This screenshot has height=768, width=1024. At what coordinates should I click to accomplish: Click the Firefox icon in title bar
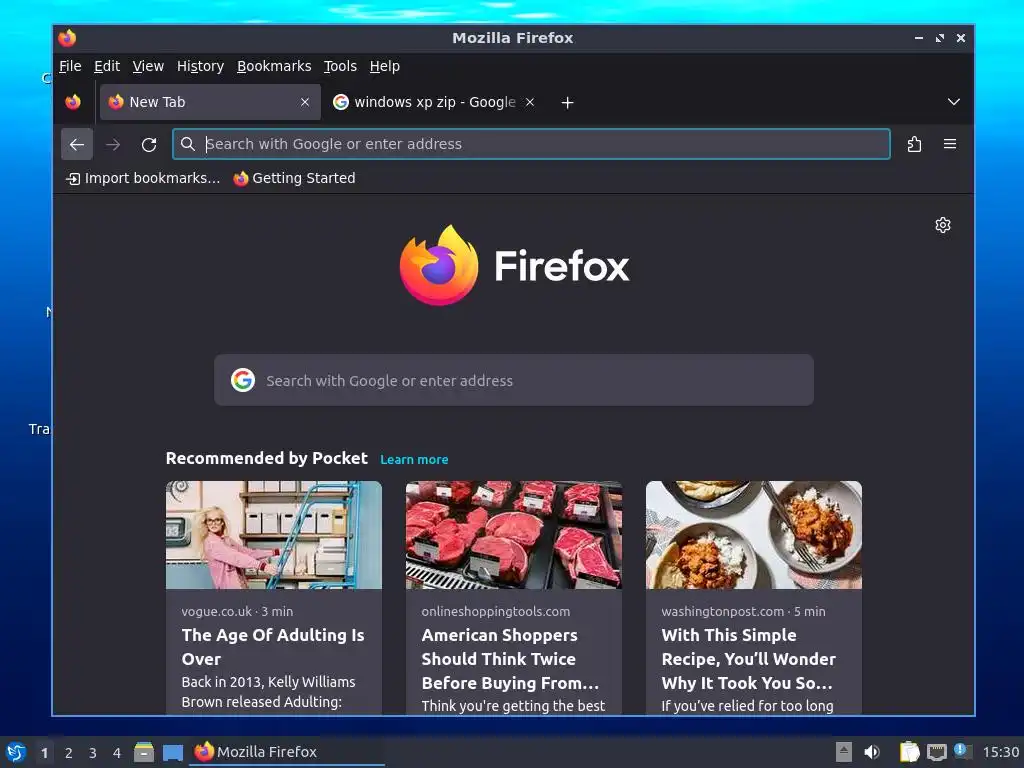67,38
